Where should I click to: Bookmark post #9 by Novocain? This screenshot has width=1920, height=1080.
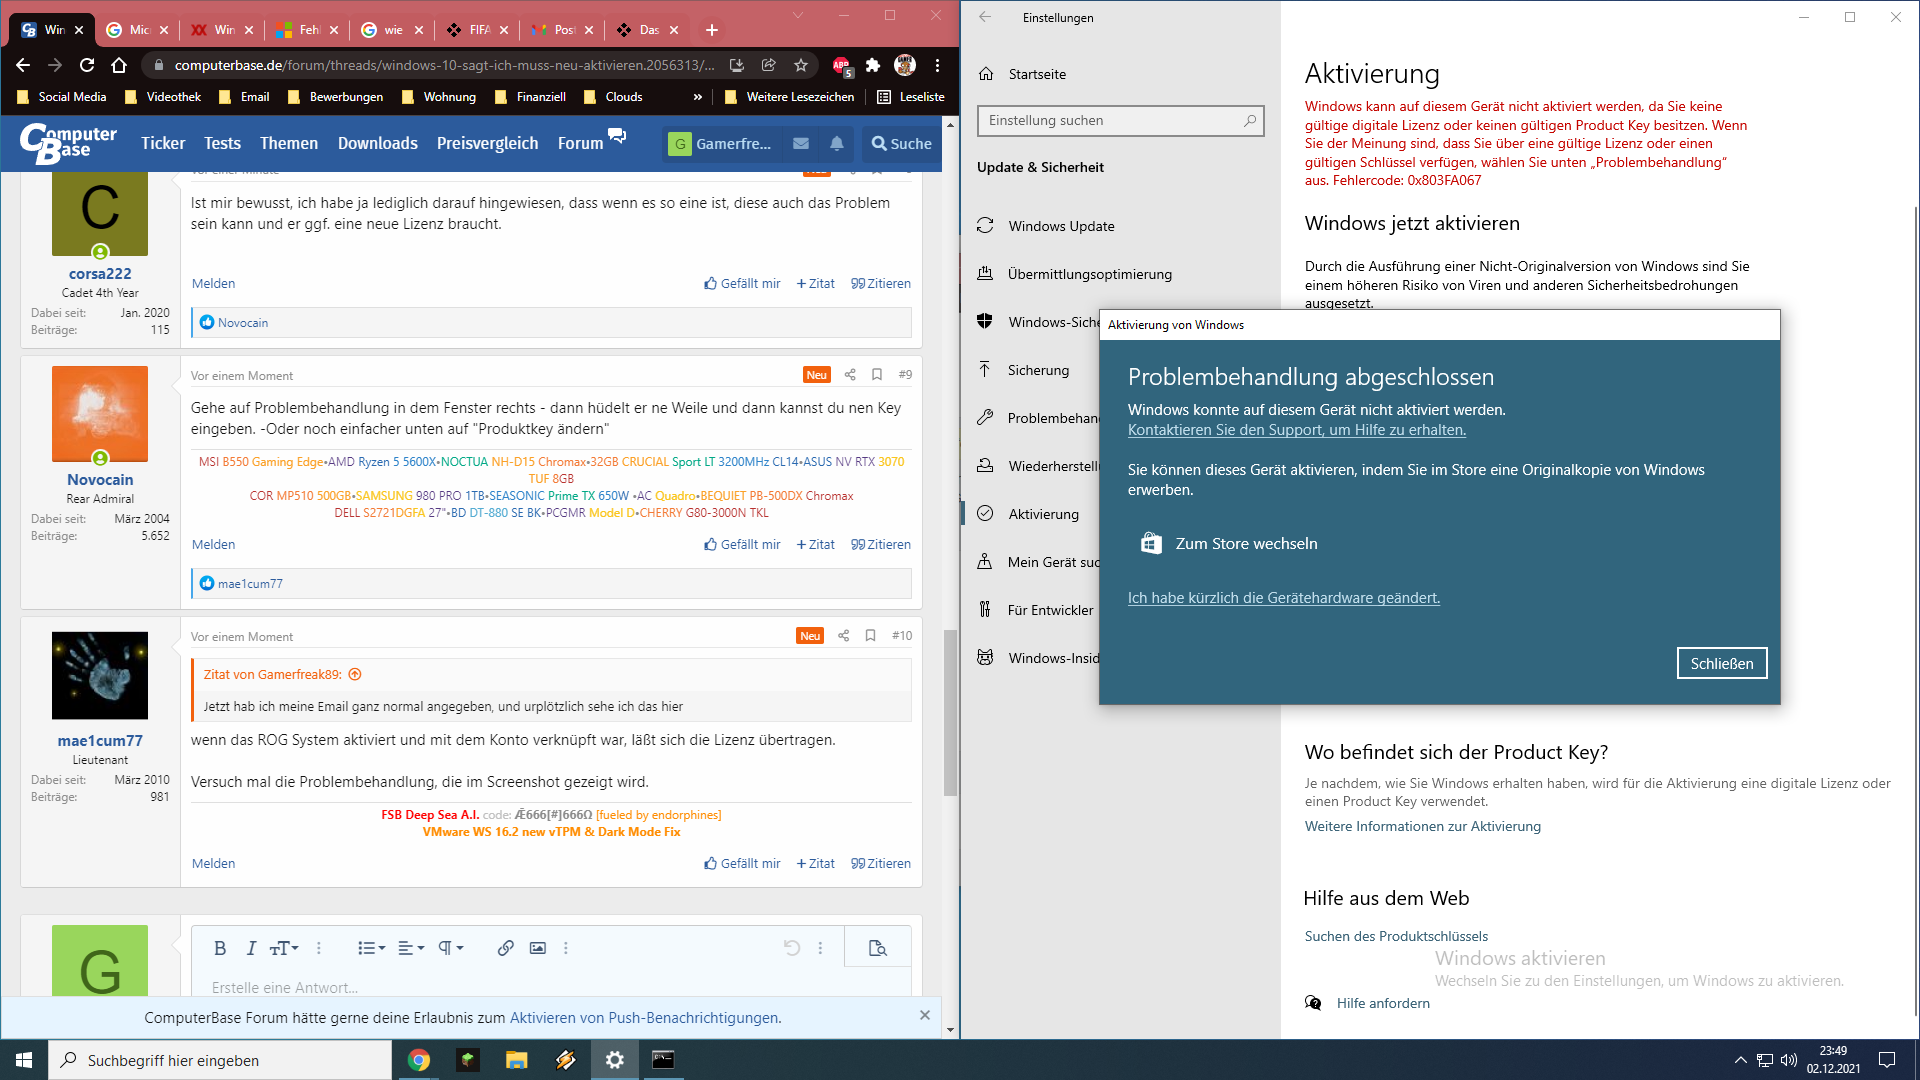[x=877, y=375]
